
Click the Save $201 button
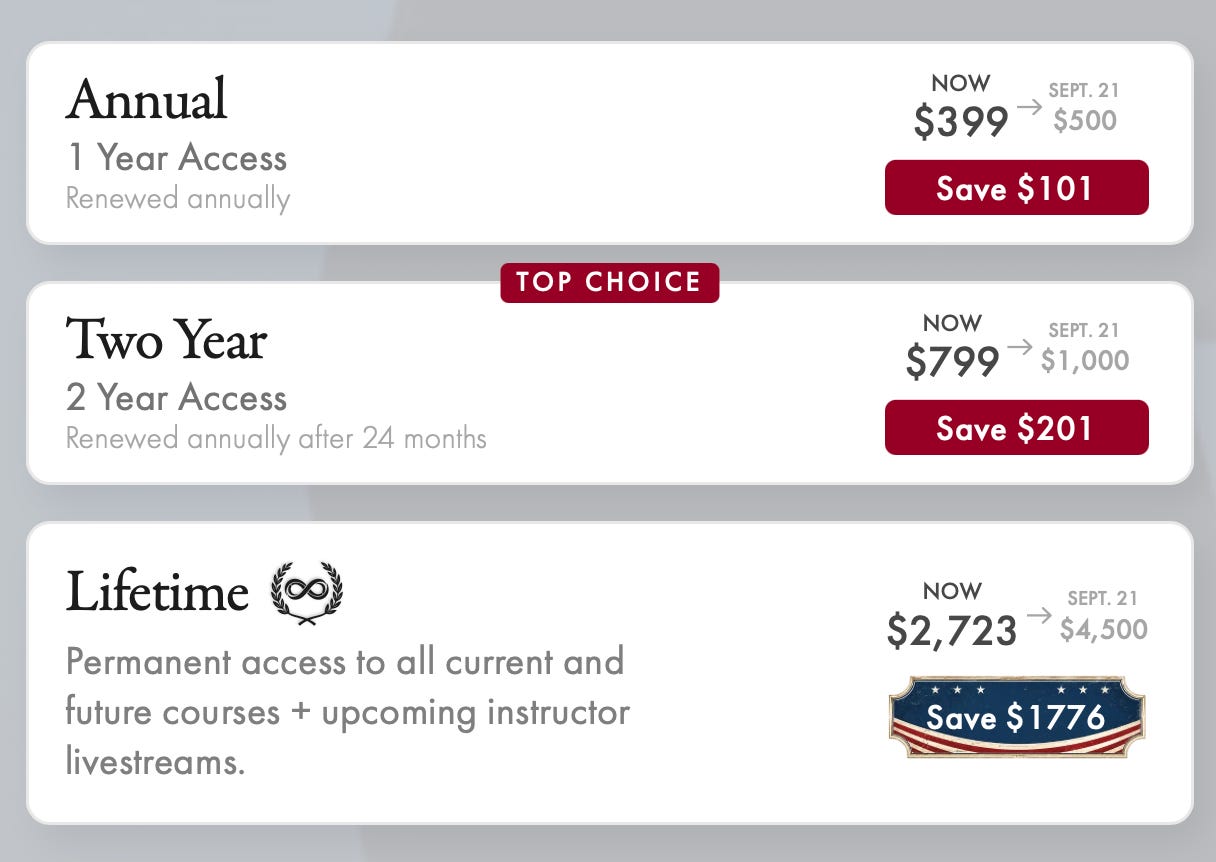pos(1016,428)
